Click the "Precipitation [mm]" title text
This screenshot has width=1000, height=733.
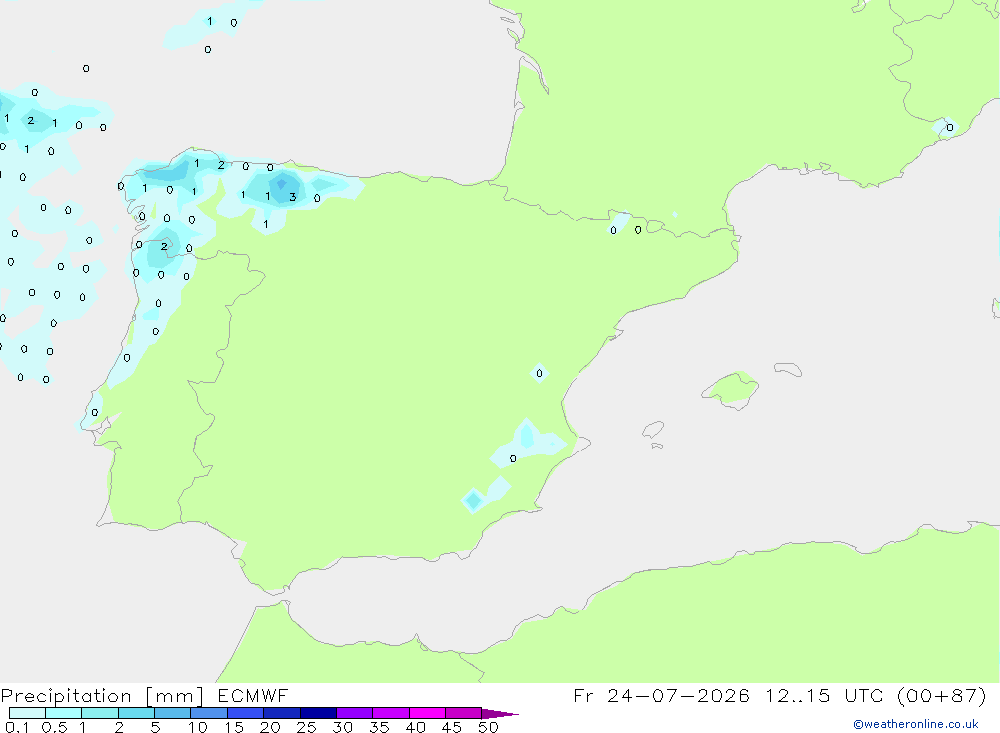coord(103,696)
